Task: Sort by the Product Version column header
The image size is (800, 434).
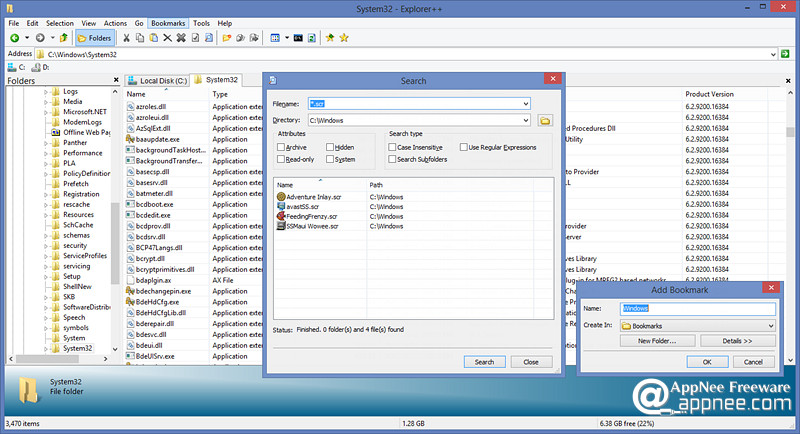Action: [x=709, y=94]
